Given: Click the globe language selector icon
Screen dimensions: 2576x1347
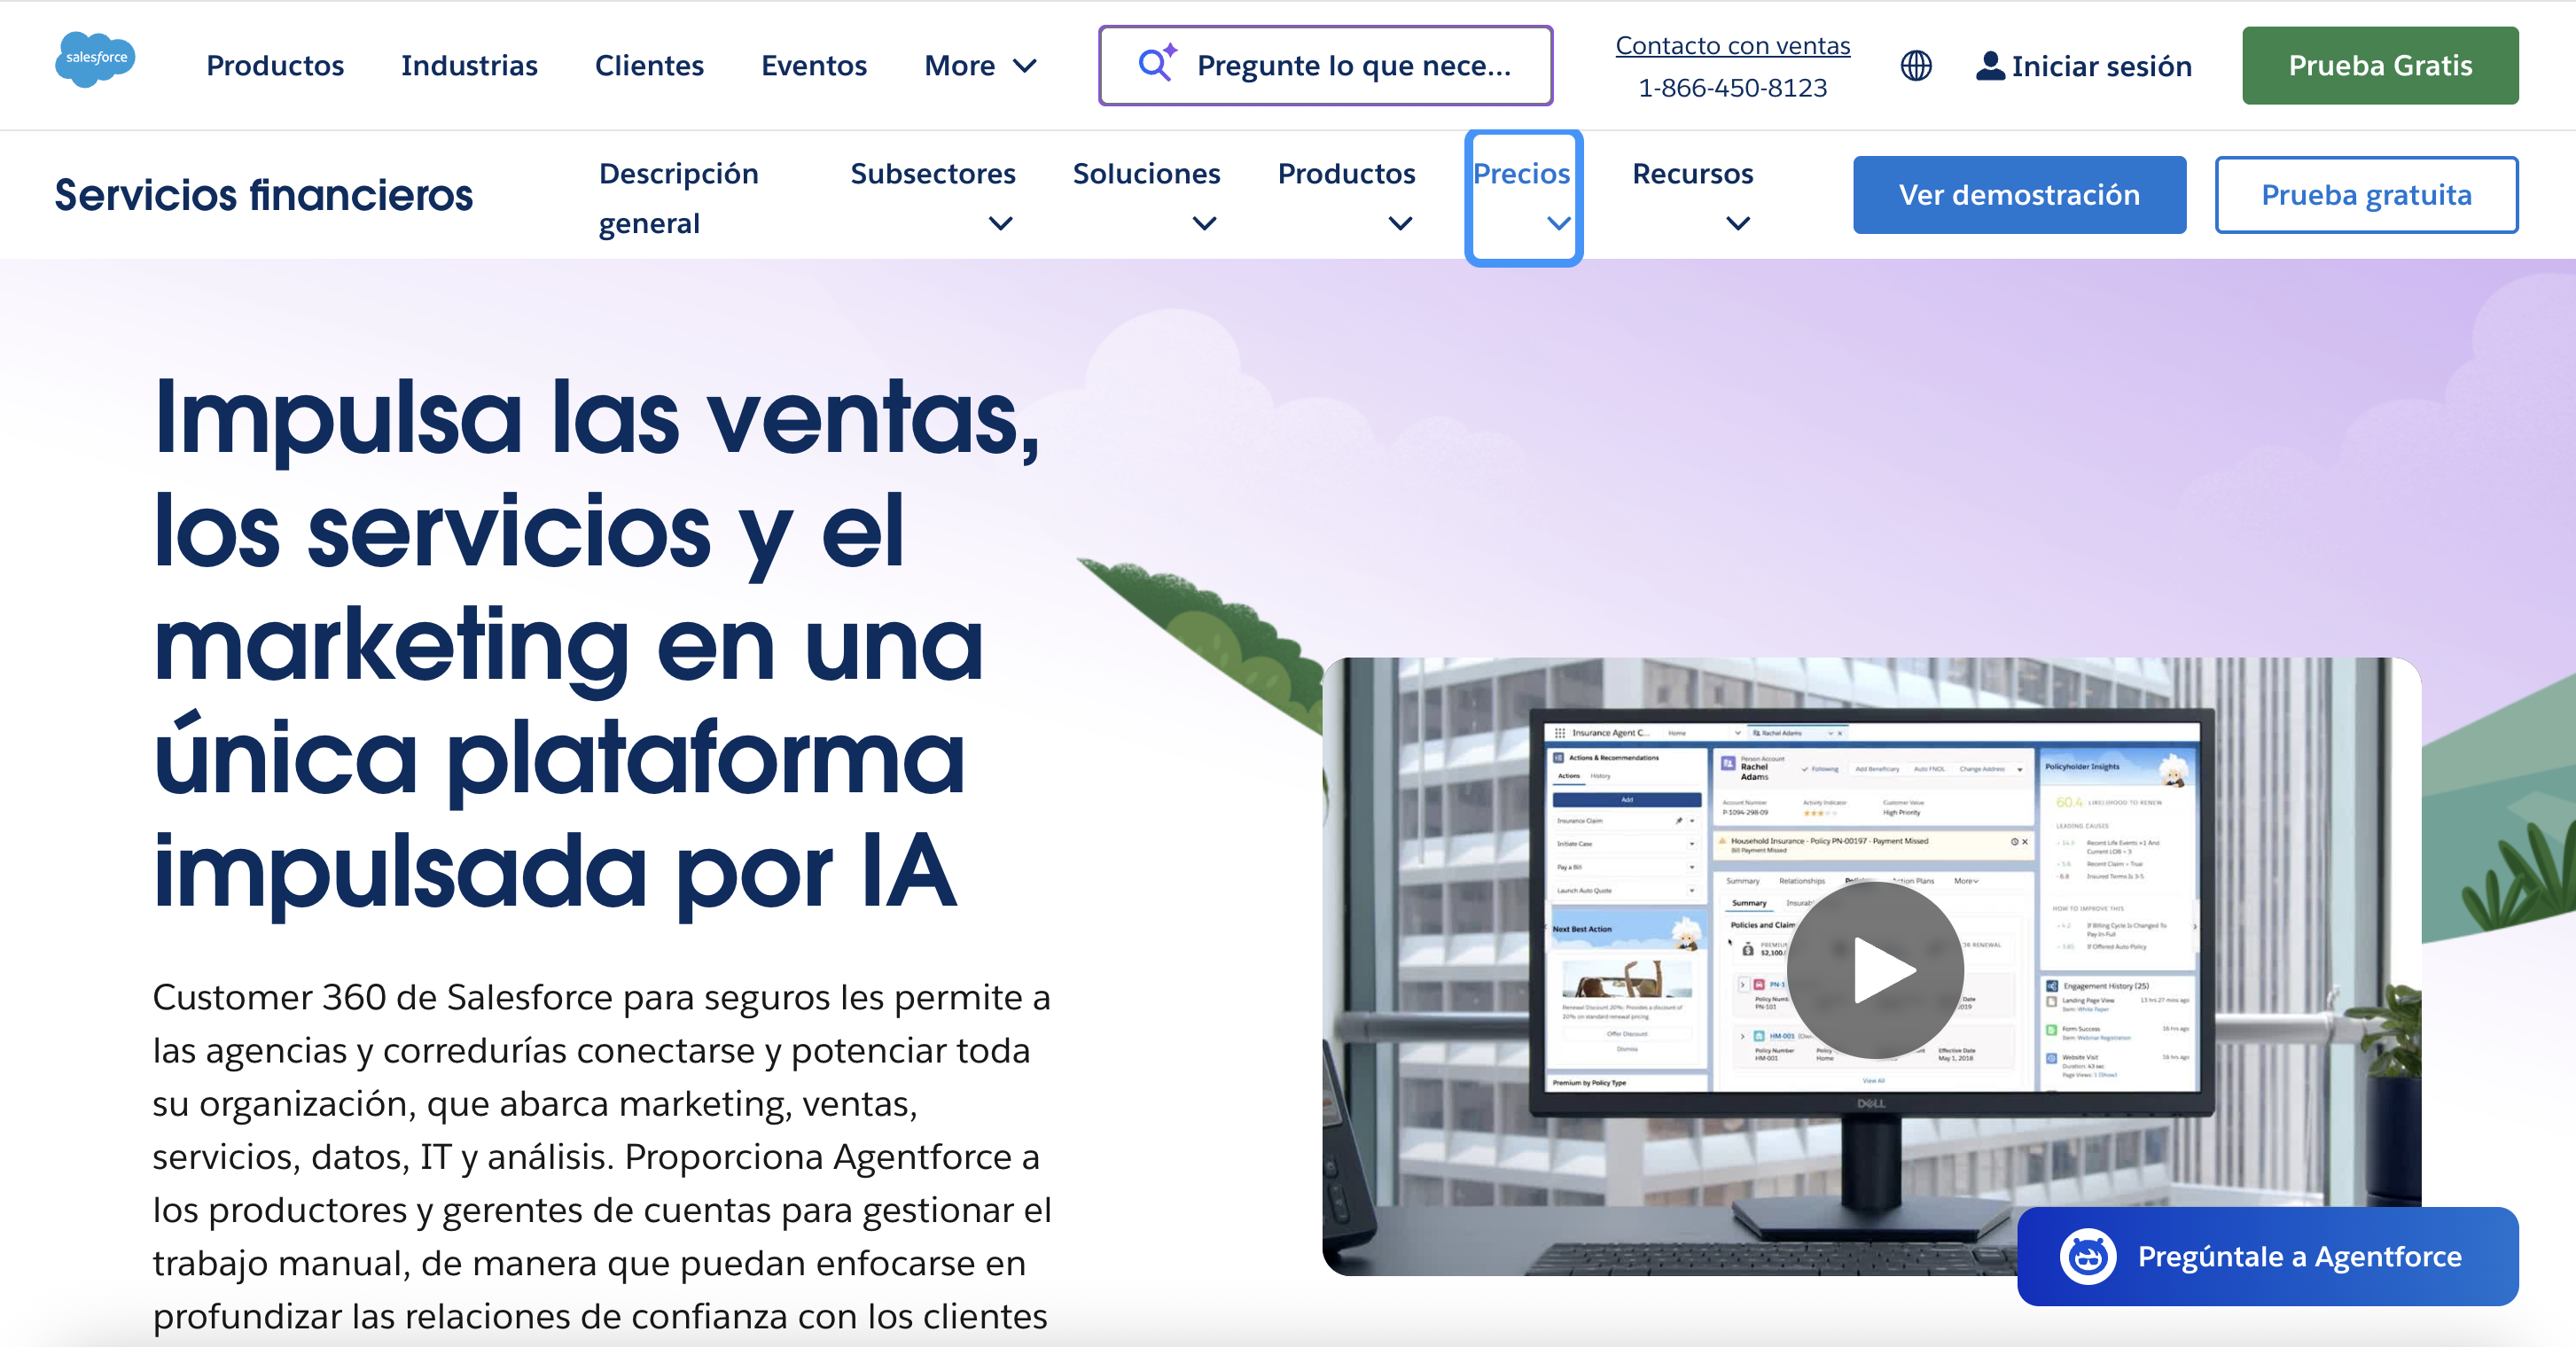Looking at the screenshot, I should coord(1915,66).
